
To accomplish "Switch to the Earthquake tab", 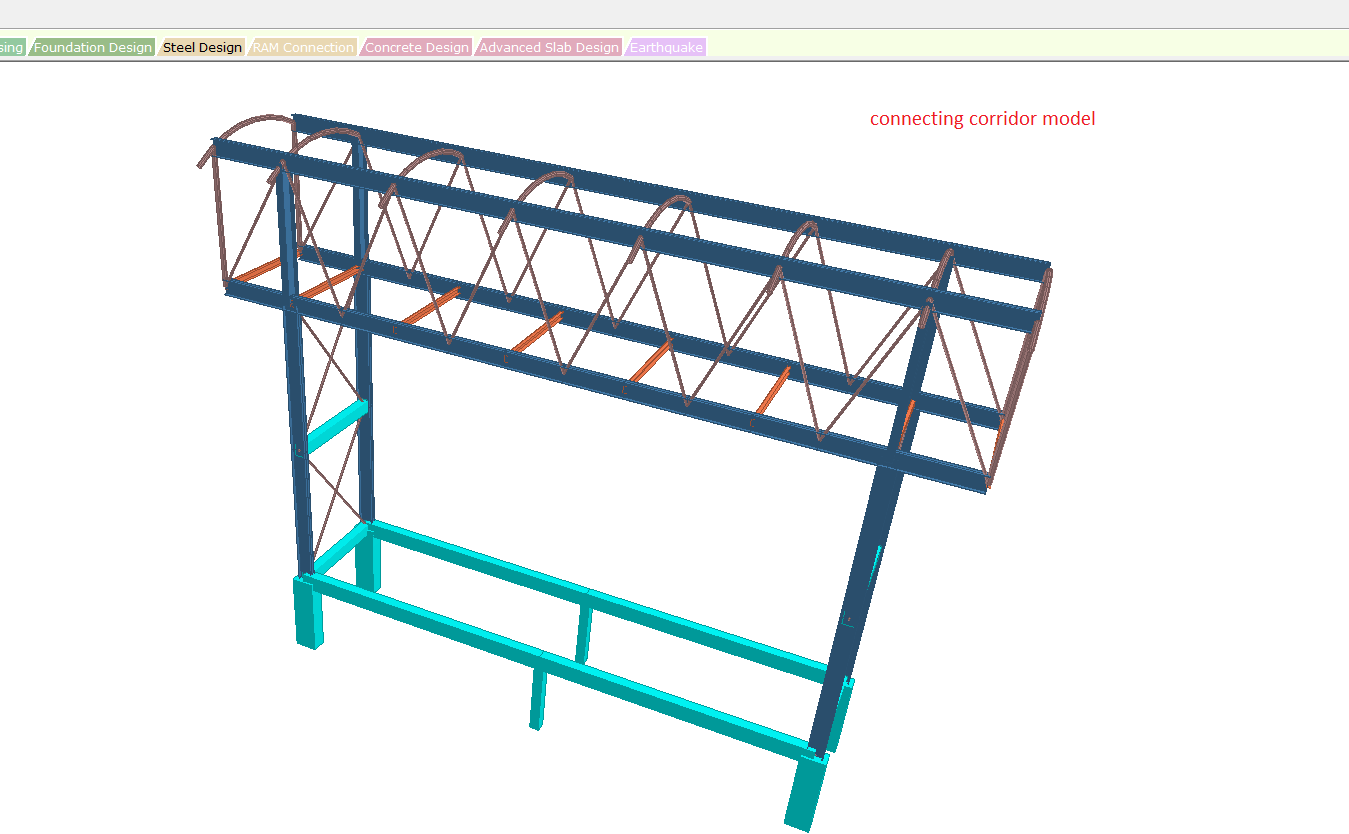I will (x=666, y=47).
